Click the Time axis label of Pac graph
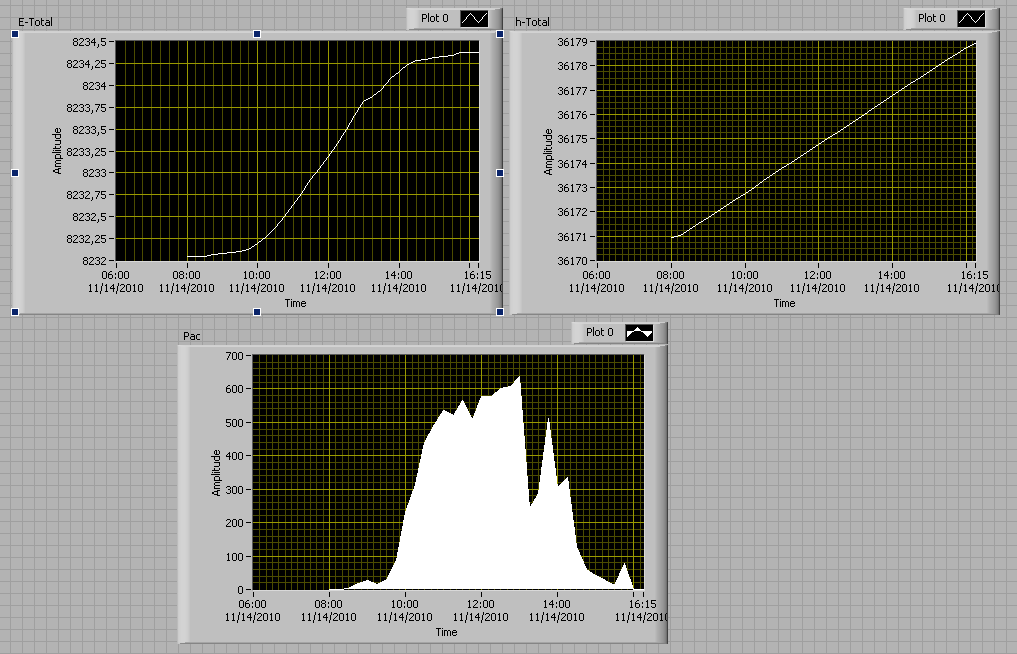Screen dimensions: 1017x654 pos(447,632)
